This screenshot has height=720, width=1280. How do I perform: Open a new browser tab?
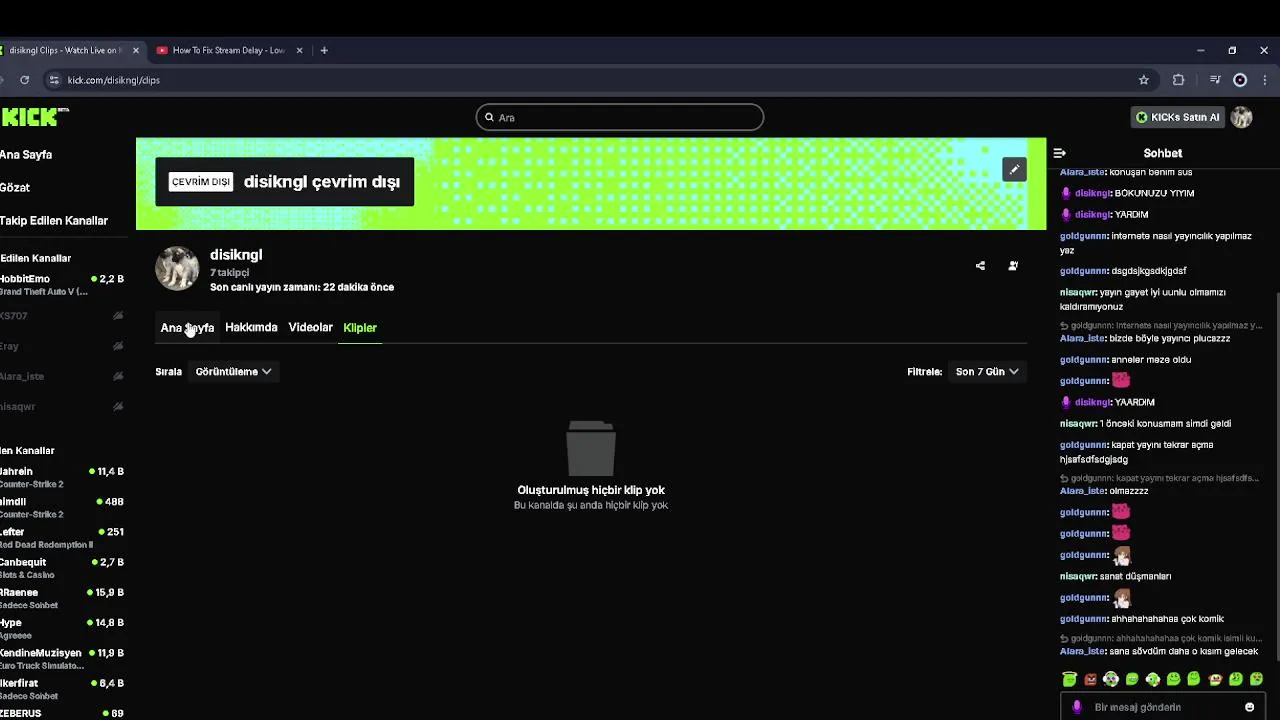click(x=324, y=50)
